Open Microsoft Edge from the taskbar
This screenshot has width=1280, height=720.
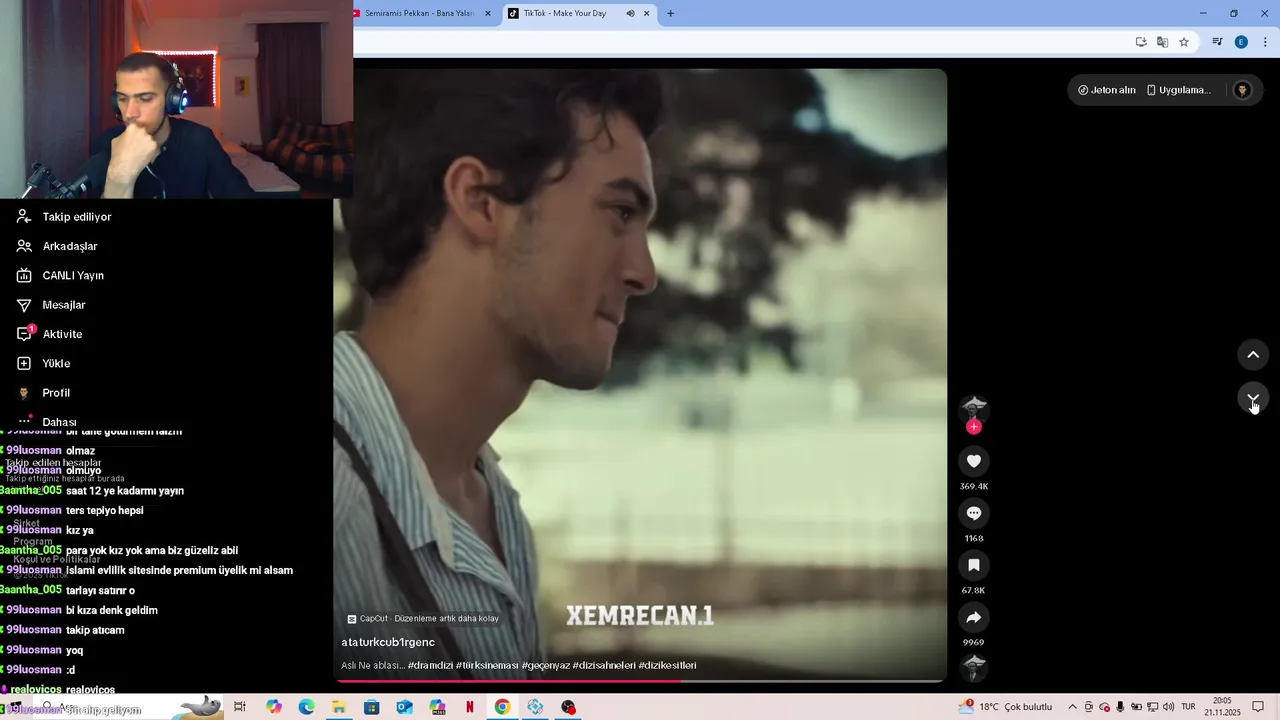pyautogui.click(x=306, y=707)
